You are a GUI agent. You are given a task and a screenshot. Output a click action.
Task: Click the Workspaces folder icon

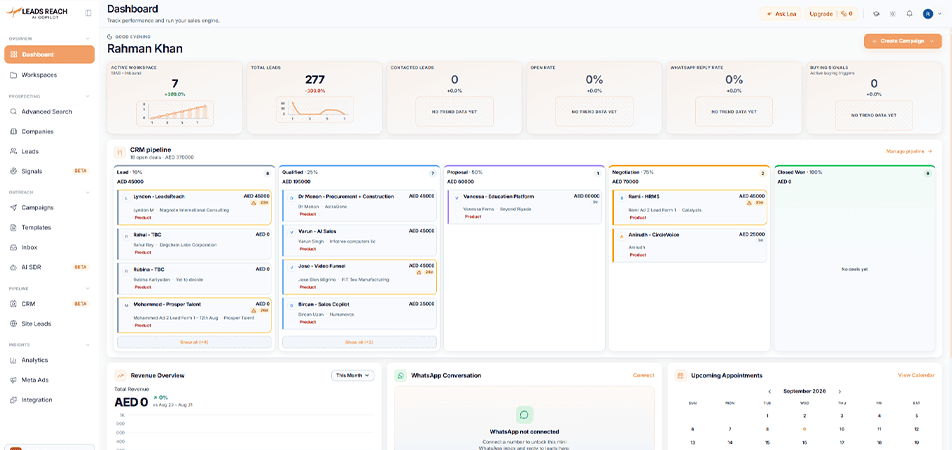(x=14, y=75)
